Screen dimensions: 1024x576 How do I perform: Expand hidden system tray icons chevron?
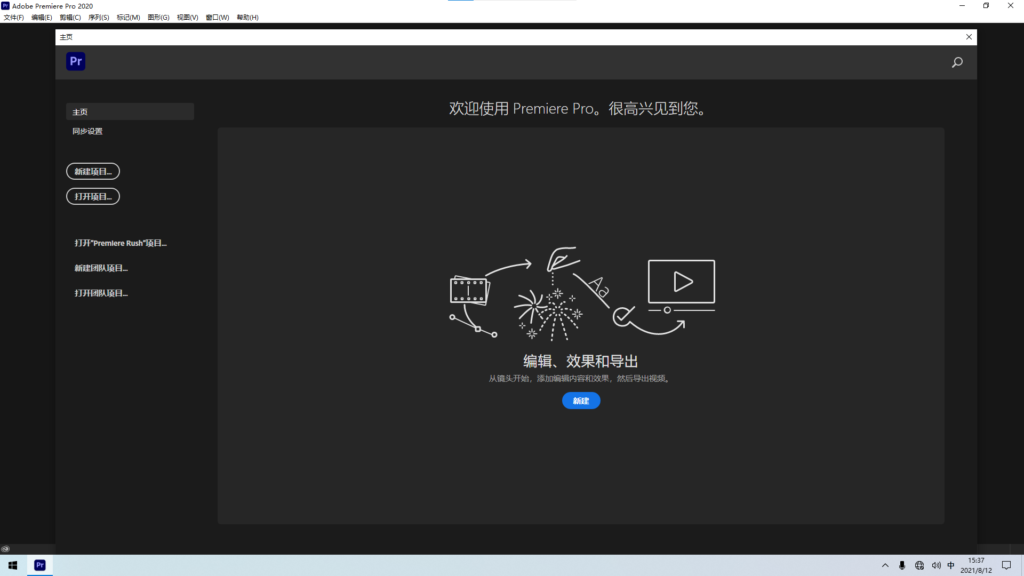coord(885,566)
